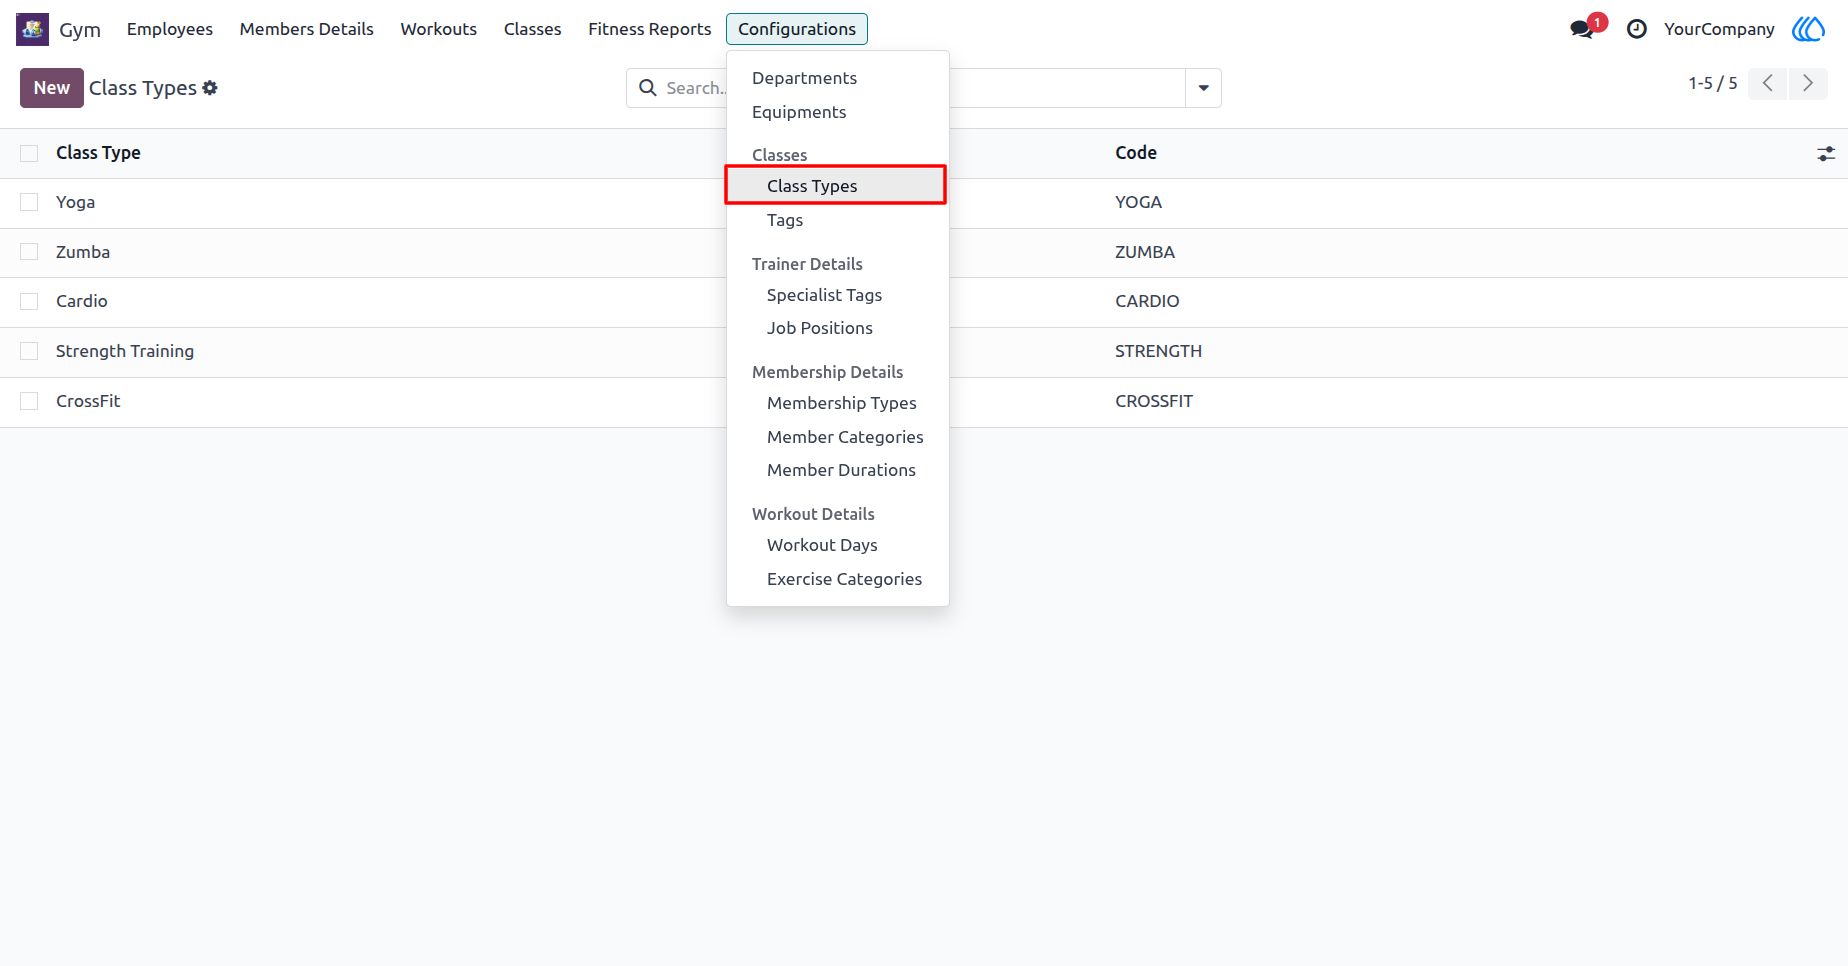
Task: Sort by the Class Type column header
Action: (x=98, y=153)
